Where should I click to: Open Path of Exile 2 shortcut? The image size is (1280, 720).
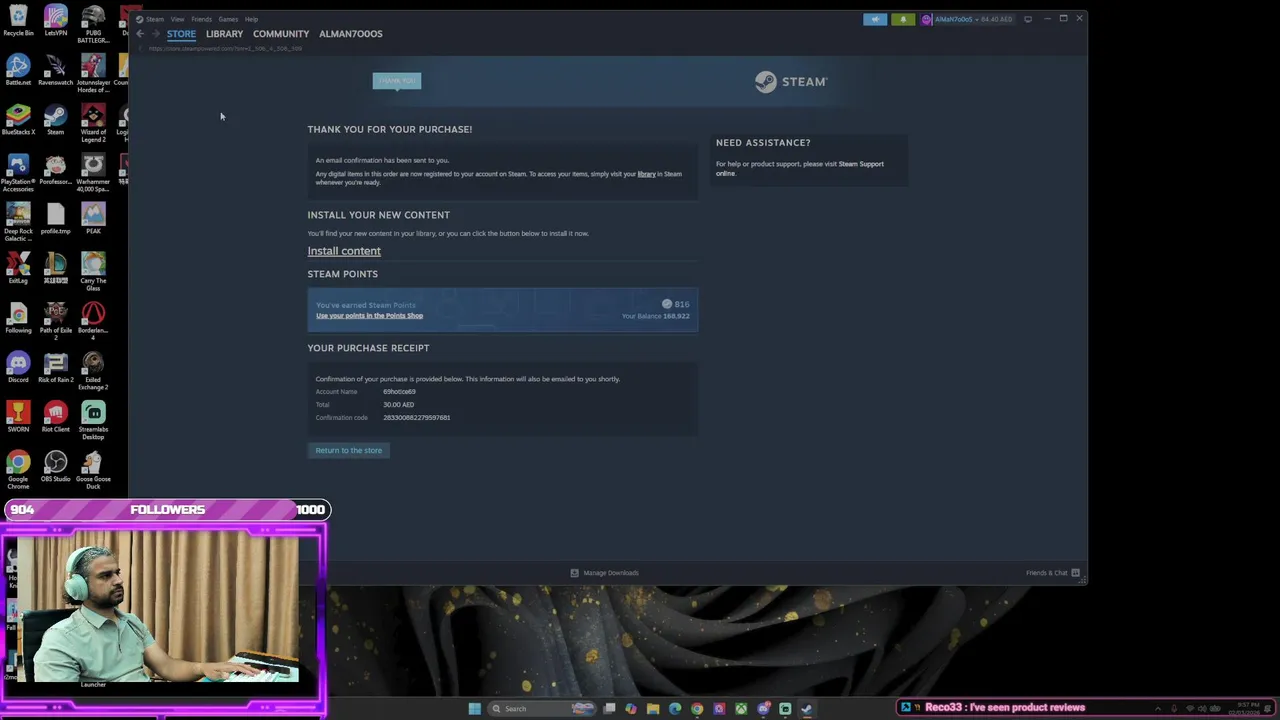(x=56, y=321)
